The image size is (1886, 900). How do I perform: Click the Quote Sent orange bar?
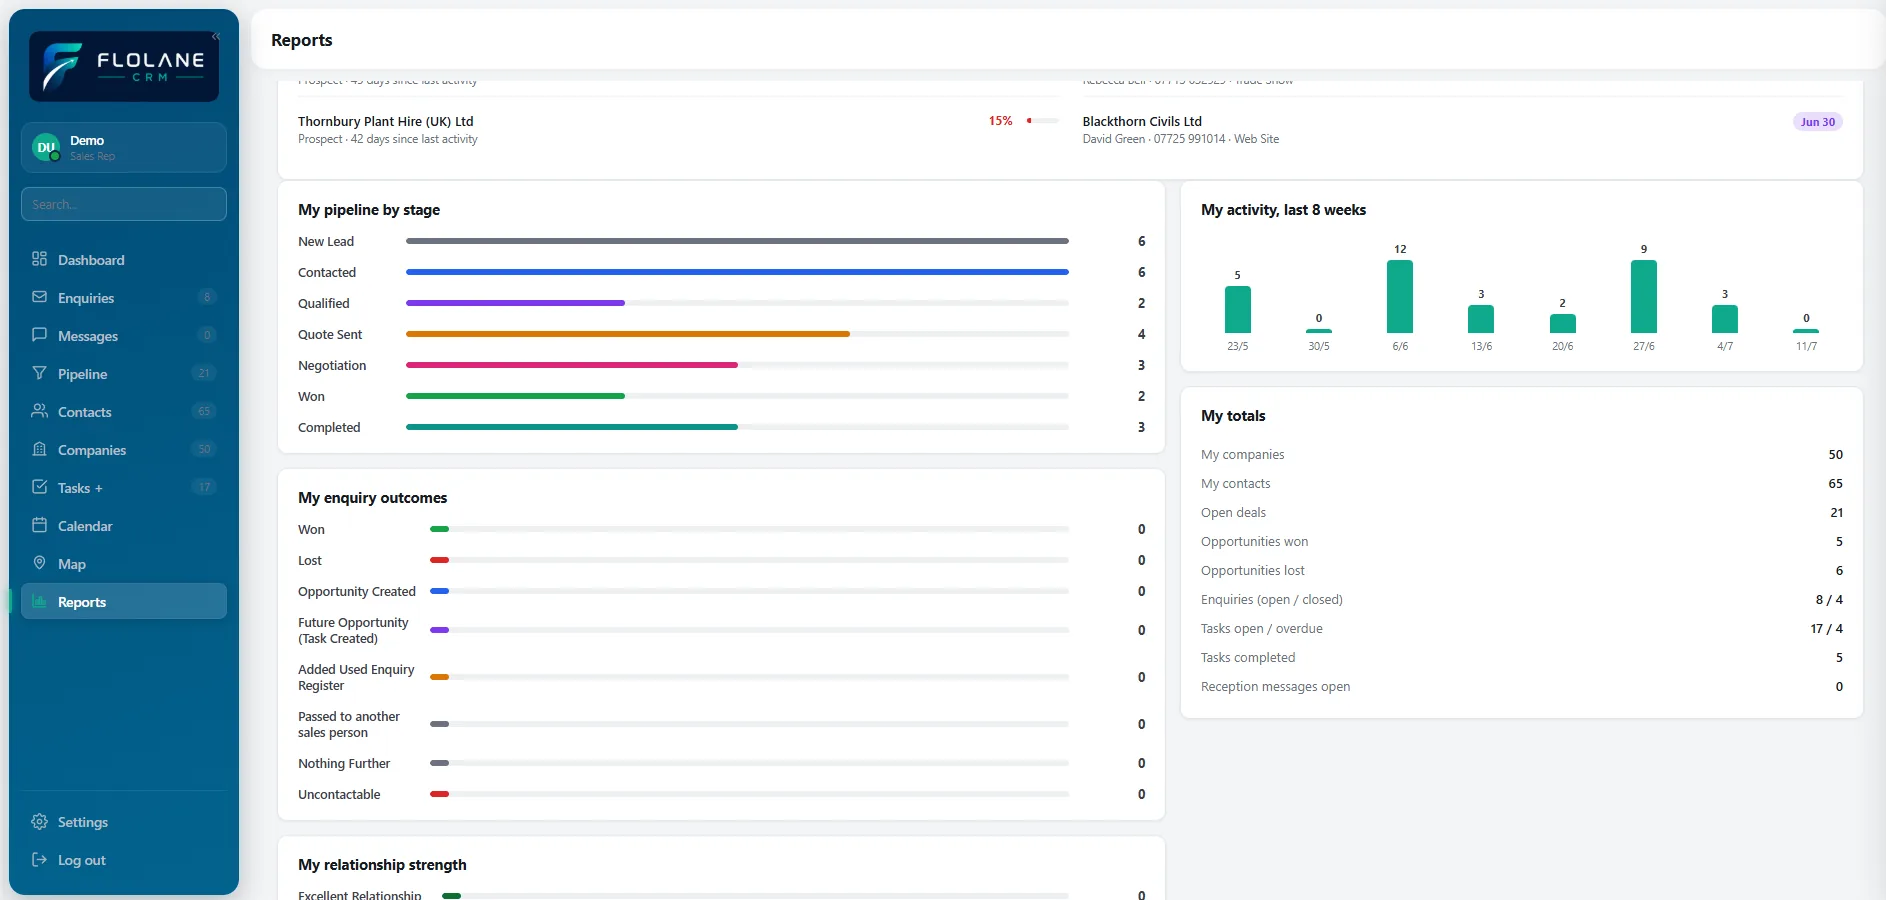(x=628, y=334)
